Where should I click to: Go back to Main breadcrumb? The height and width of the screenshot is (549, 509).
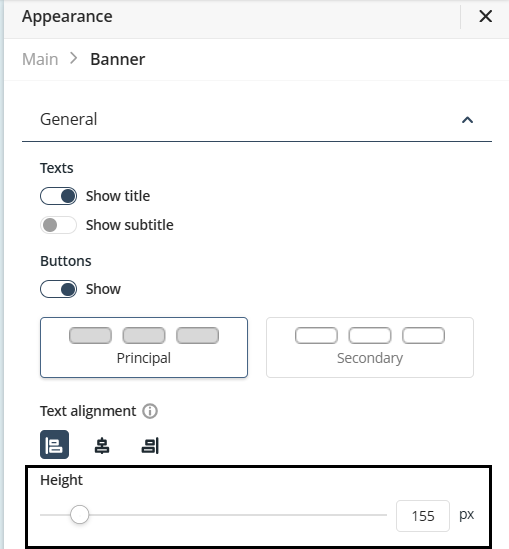point(40,59)
